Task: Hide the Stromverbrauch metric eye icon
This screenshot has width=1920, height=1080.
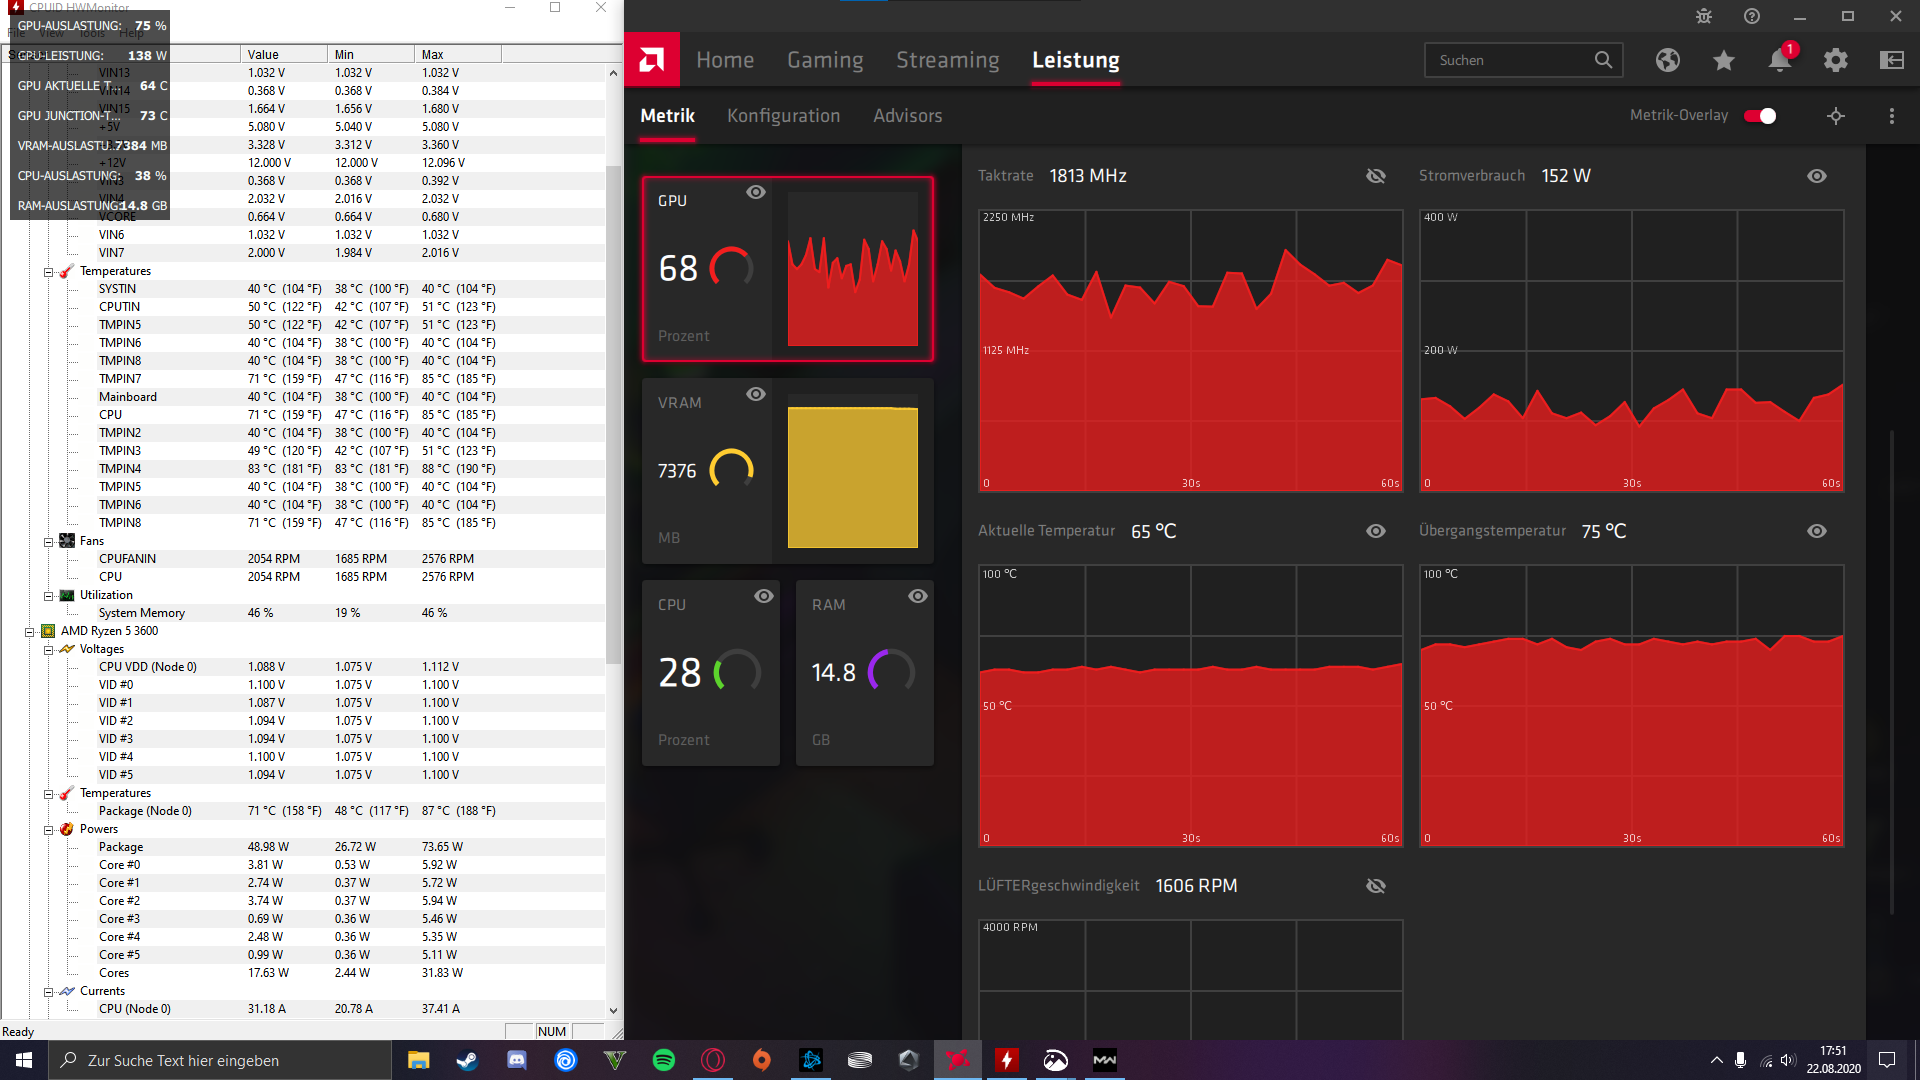Action: pos(1817,176)
